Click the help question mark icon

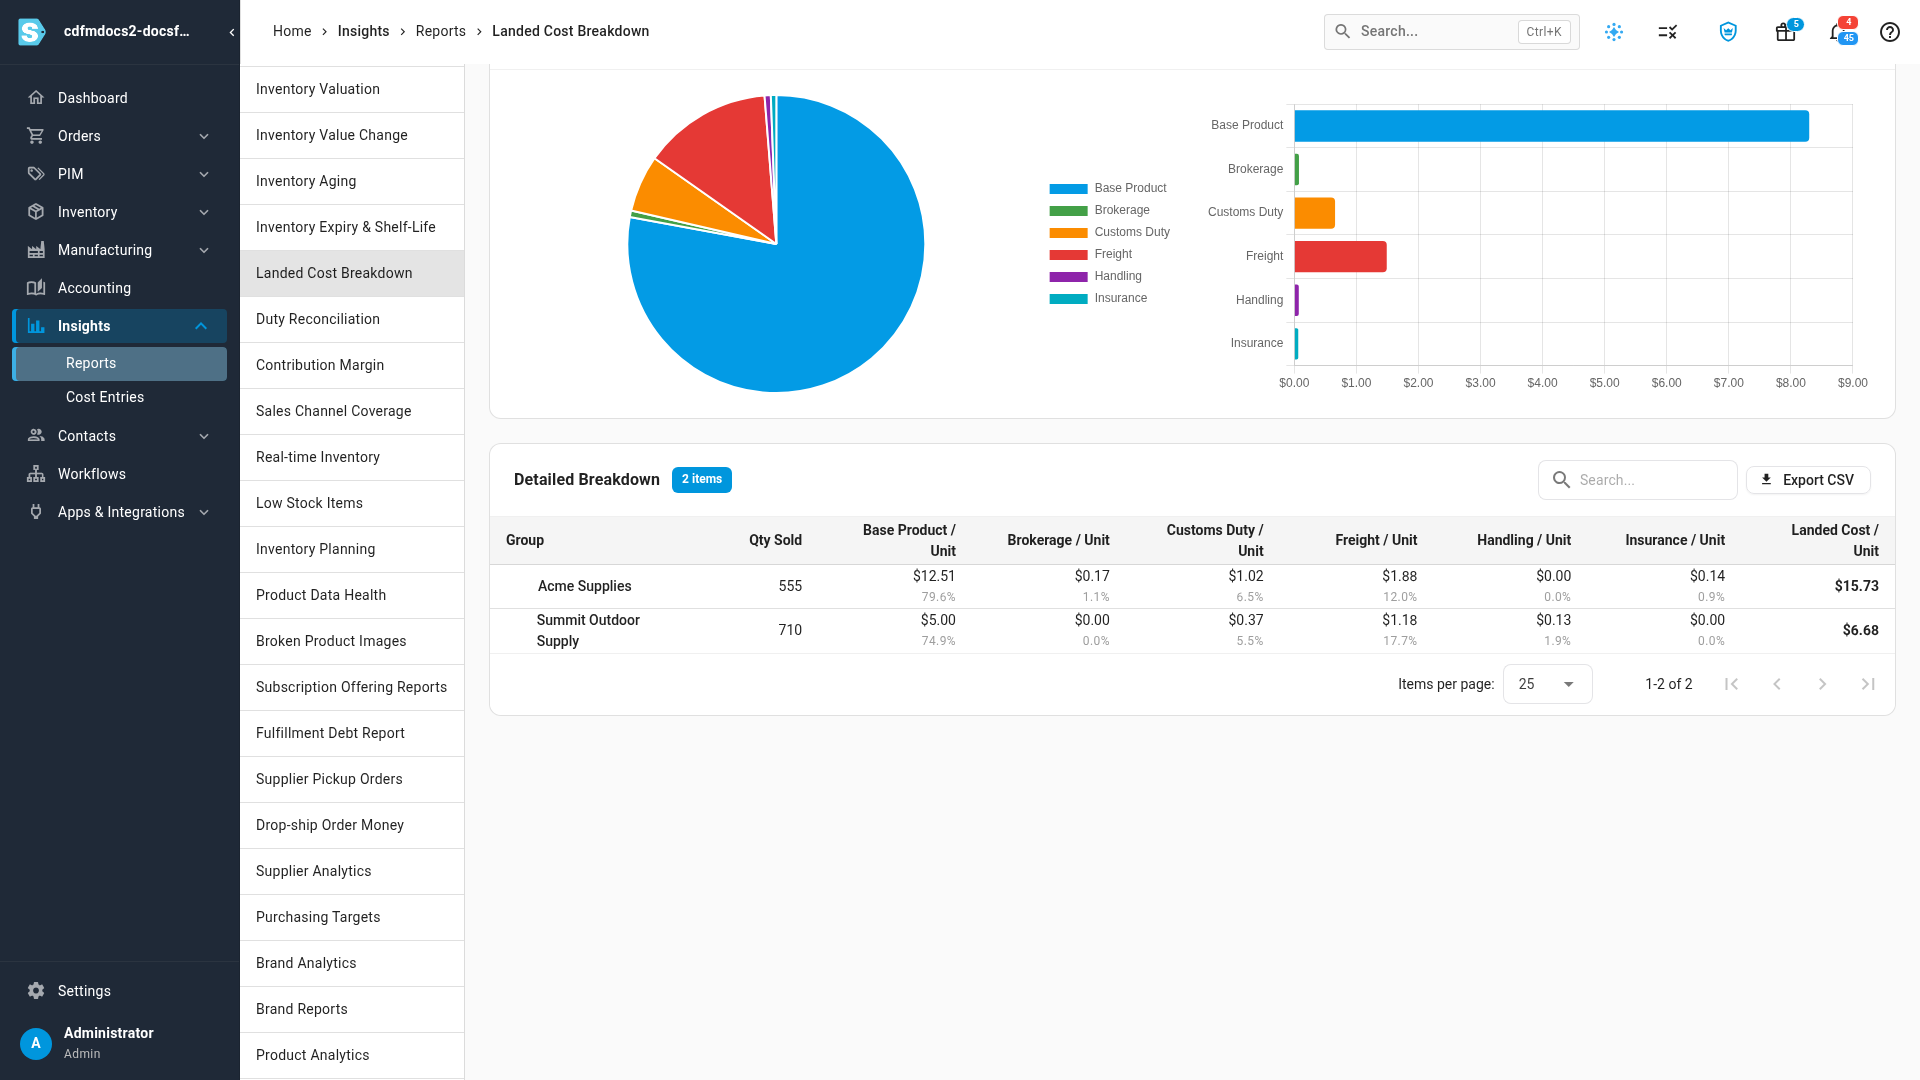tap(1889, 32)
